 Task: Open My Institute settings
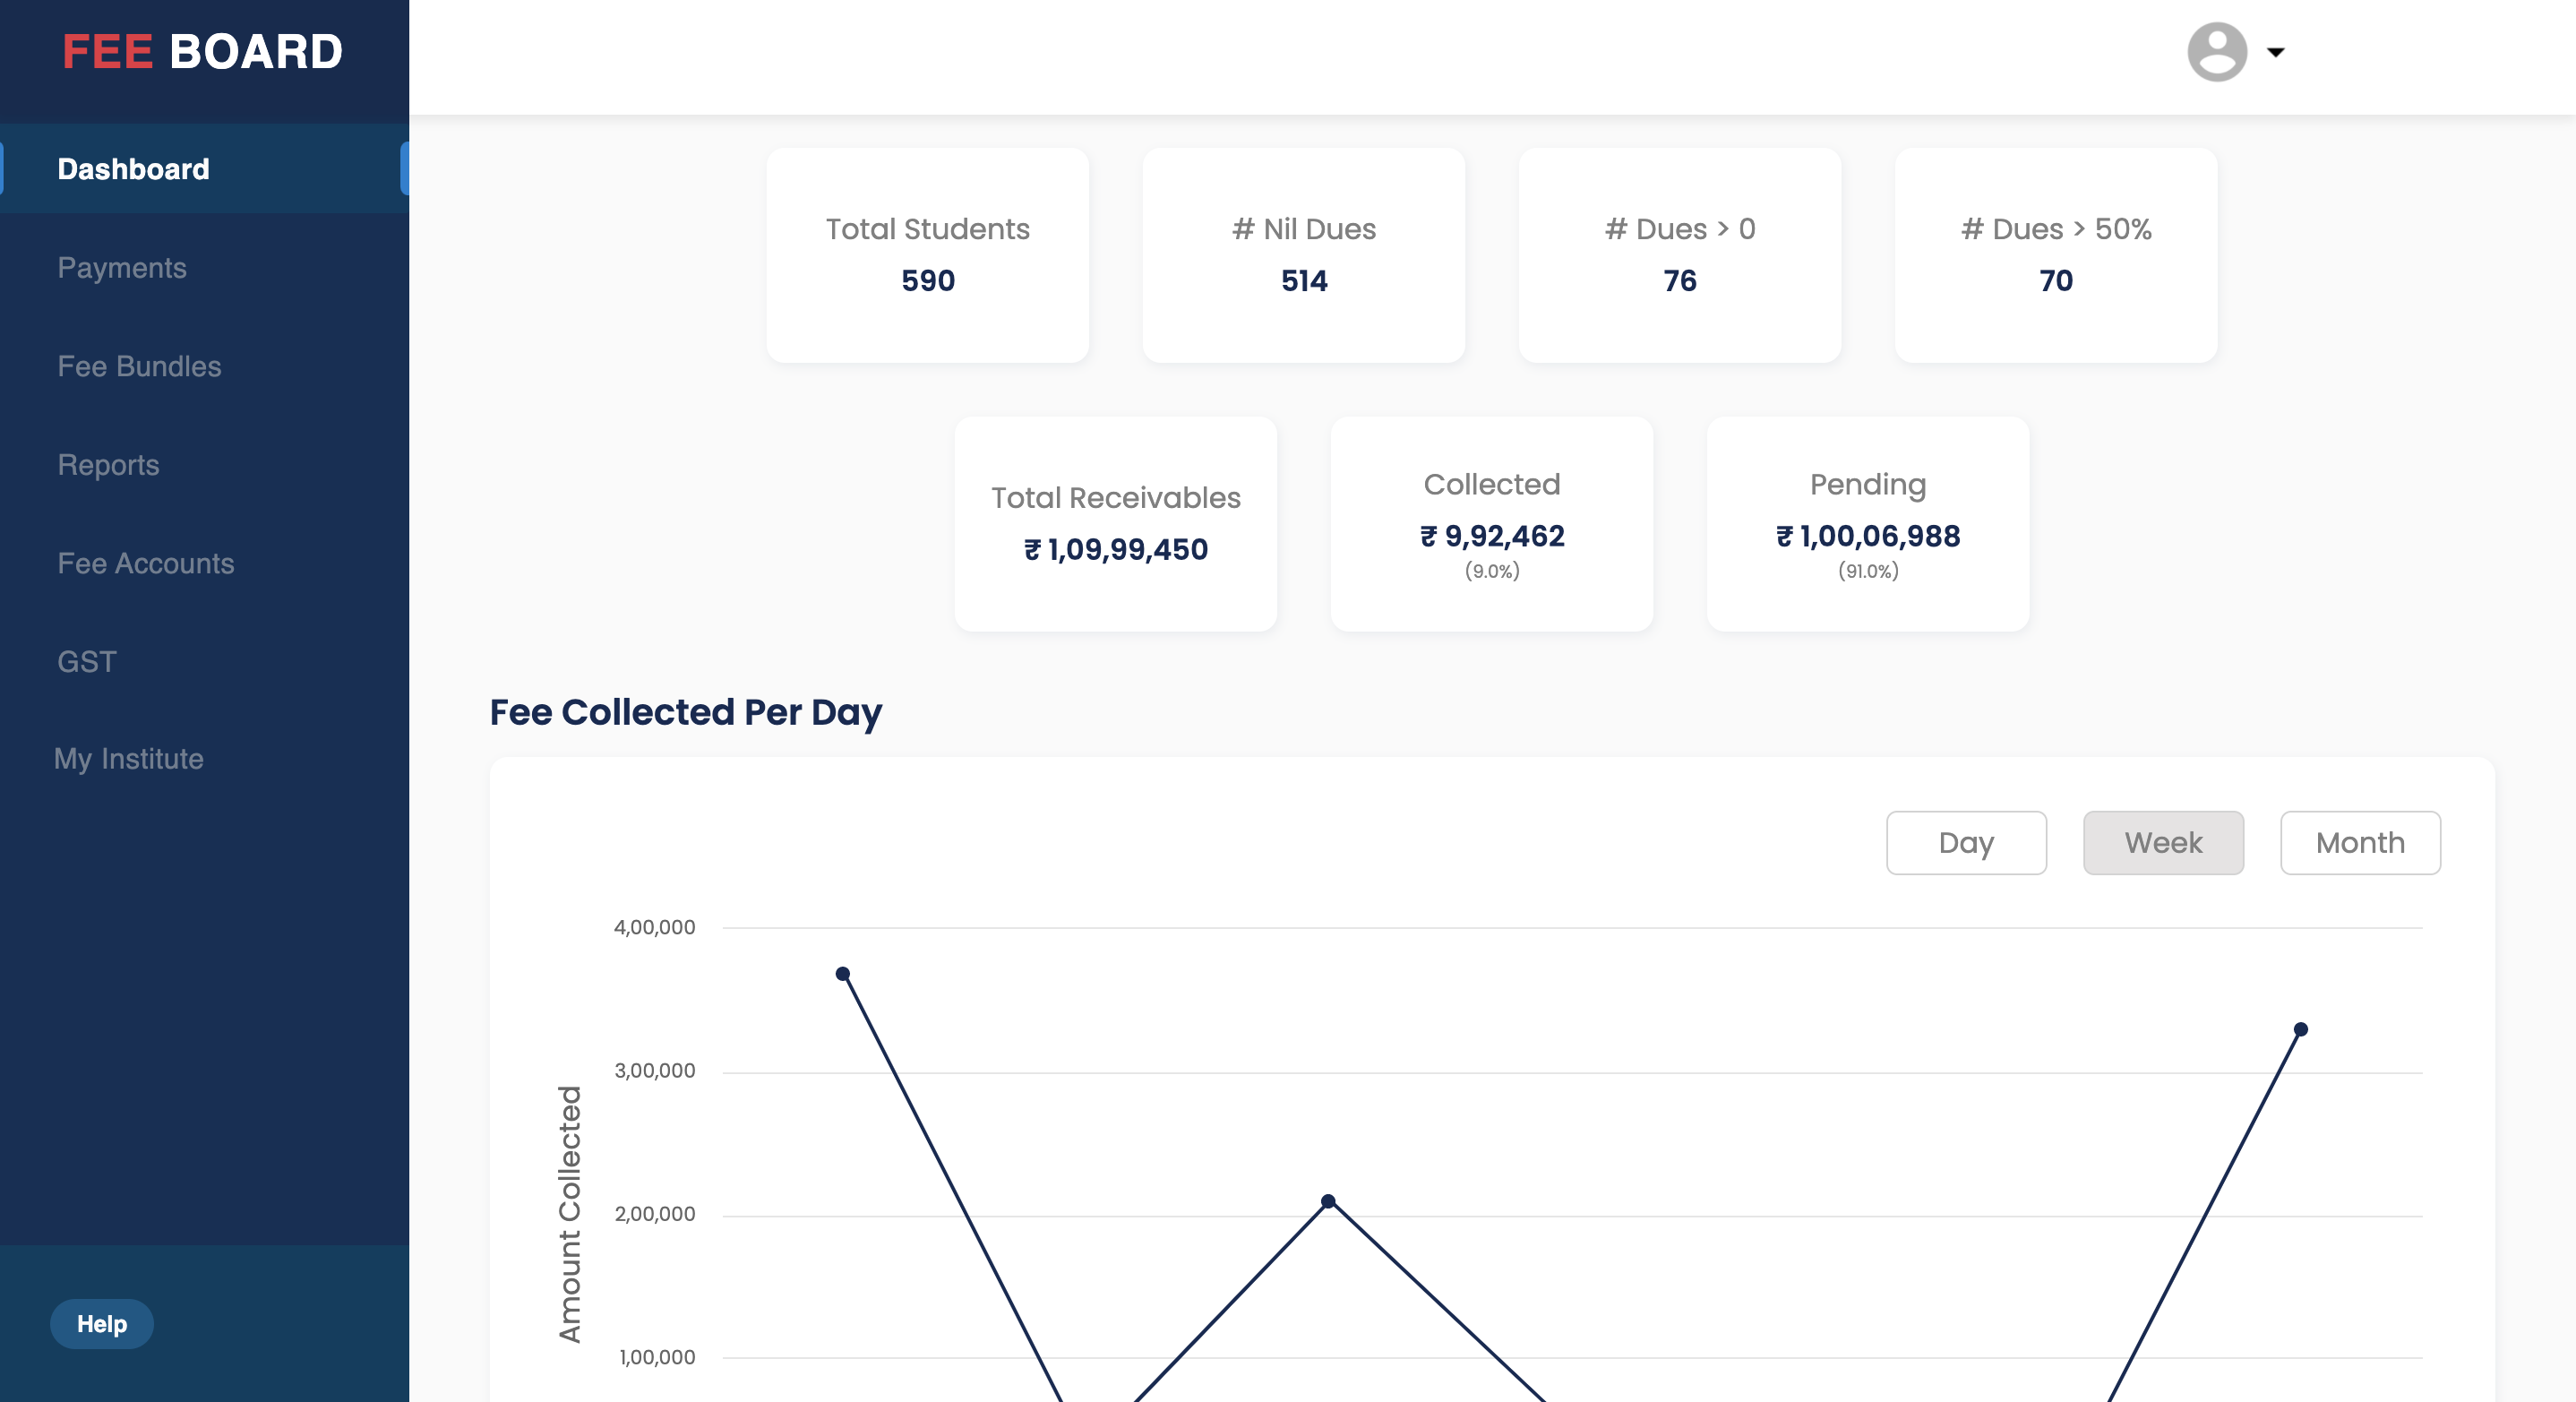point(128,759)
